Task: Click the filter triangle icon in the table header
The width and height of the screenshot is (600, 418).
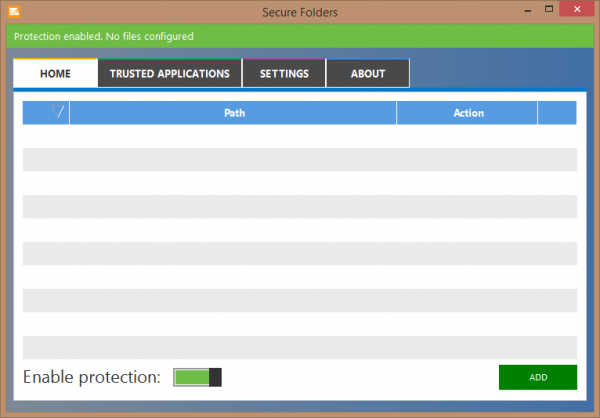Action: [x=58, y=112]
